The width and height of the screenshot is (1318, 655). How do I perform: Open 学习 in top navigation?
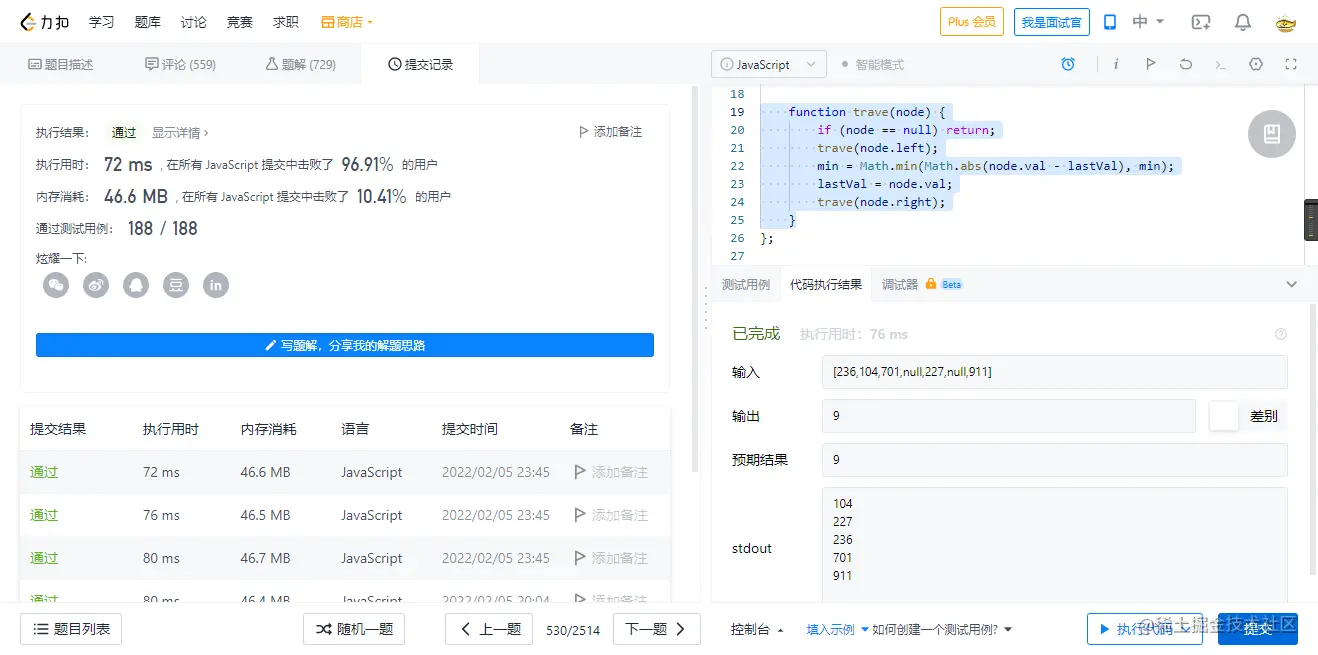101,21
